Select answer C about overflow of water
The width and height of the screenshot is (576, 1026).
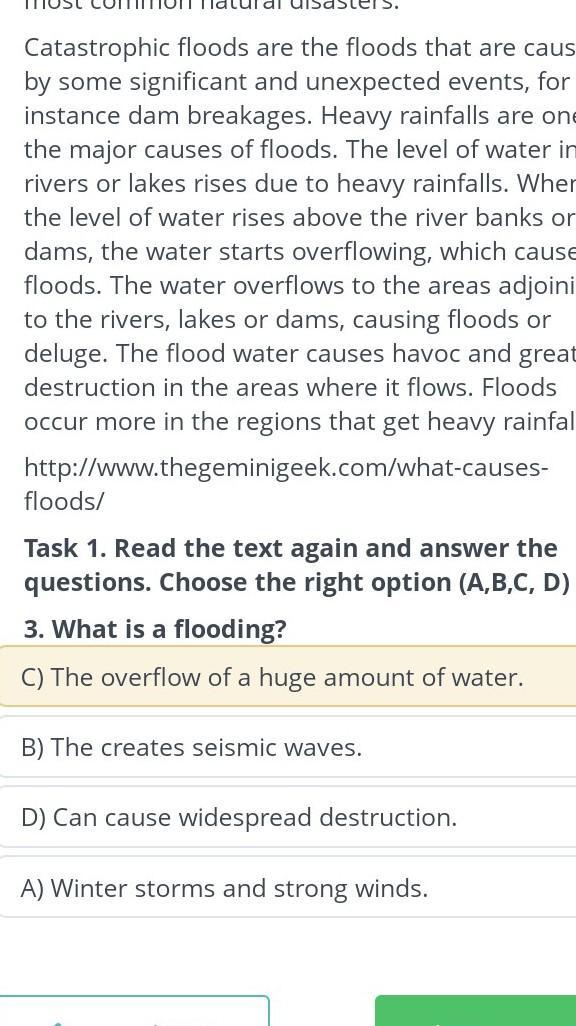288,676
